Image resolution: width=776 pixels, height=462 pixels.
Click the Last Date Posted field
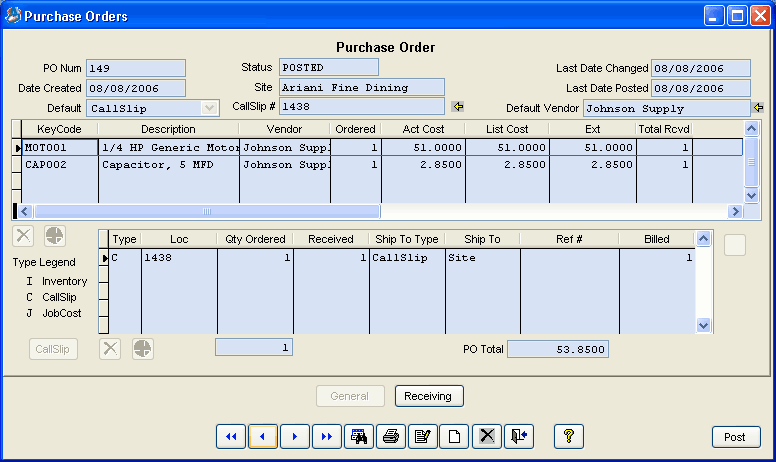pos(701,89)
